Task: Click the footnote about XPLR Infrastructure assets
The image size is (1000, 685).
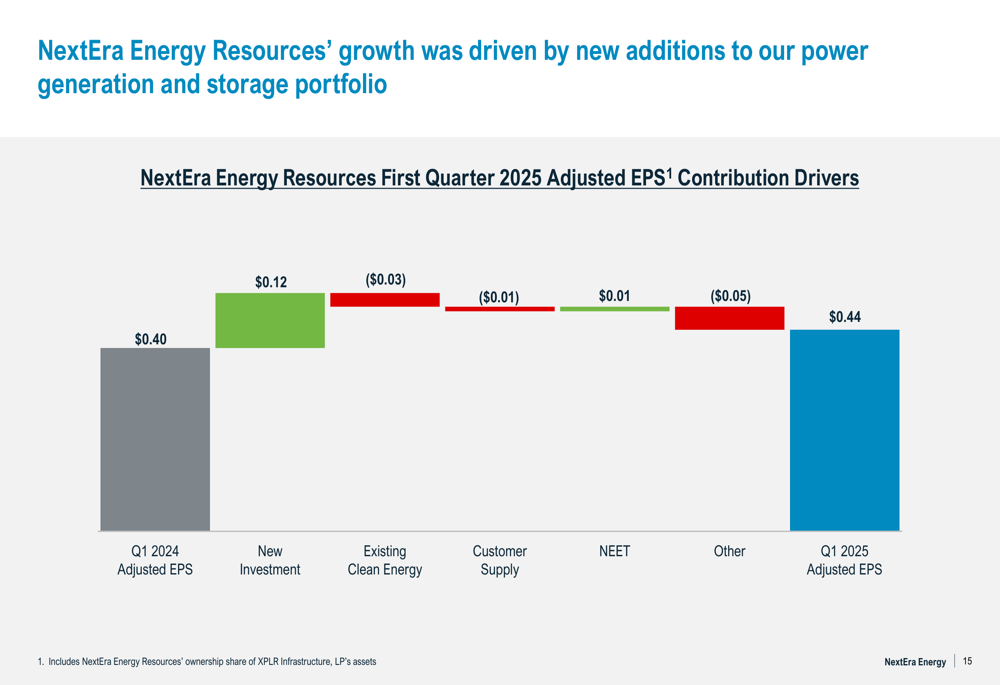Action: point(207,661)
